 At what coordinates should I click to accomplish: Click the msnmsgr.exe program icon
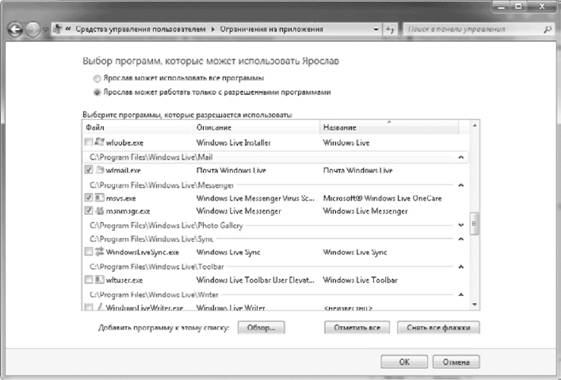99,211
